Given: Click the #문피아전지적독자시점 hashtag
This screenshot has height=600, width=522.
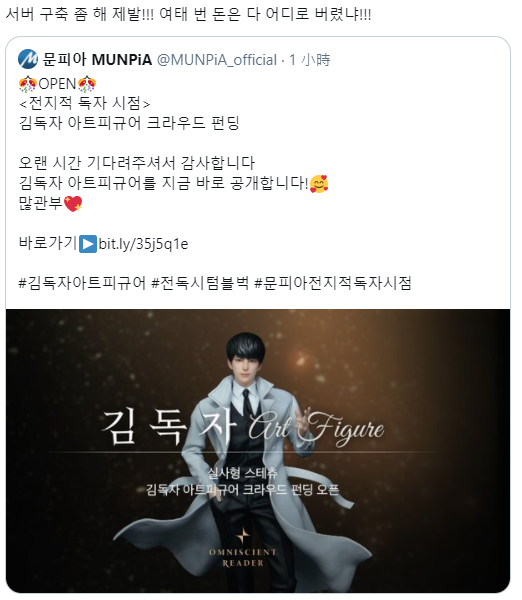Looking at the screenshot, I should pos(333,283).
